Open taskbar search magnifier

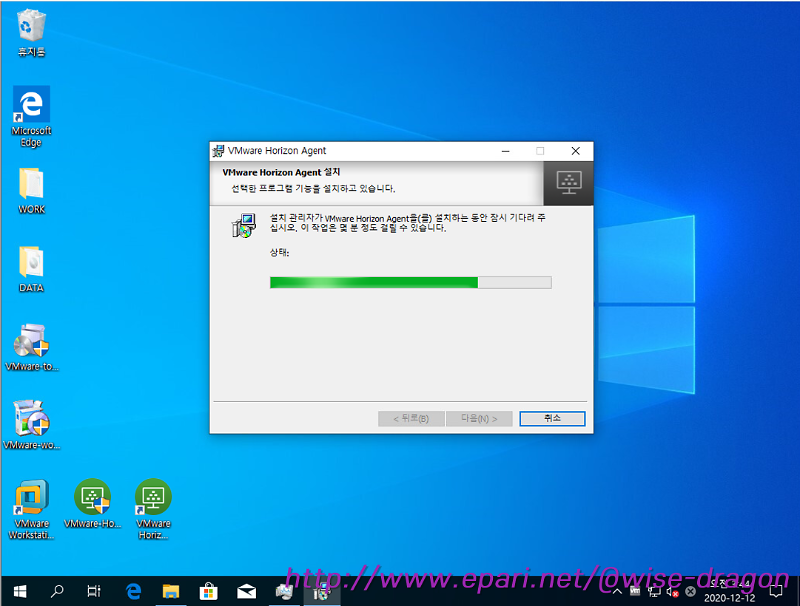[x=57, y=592]
